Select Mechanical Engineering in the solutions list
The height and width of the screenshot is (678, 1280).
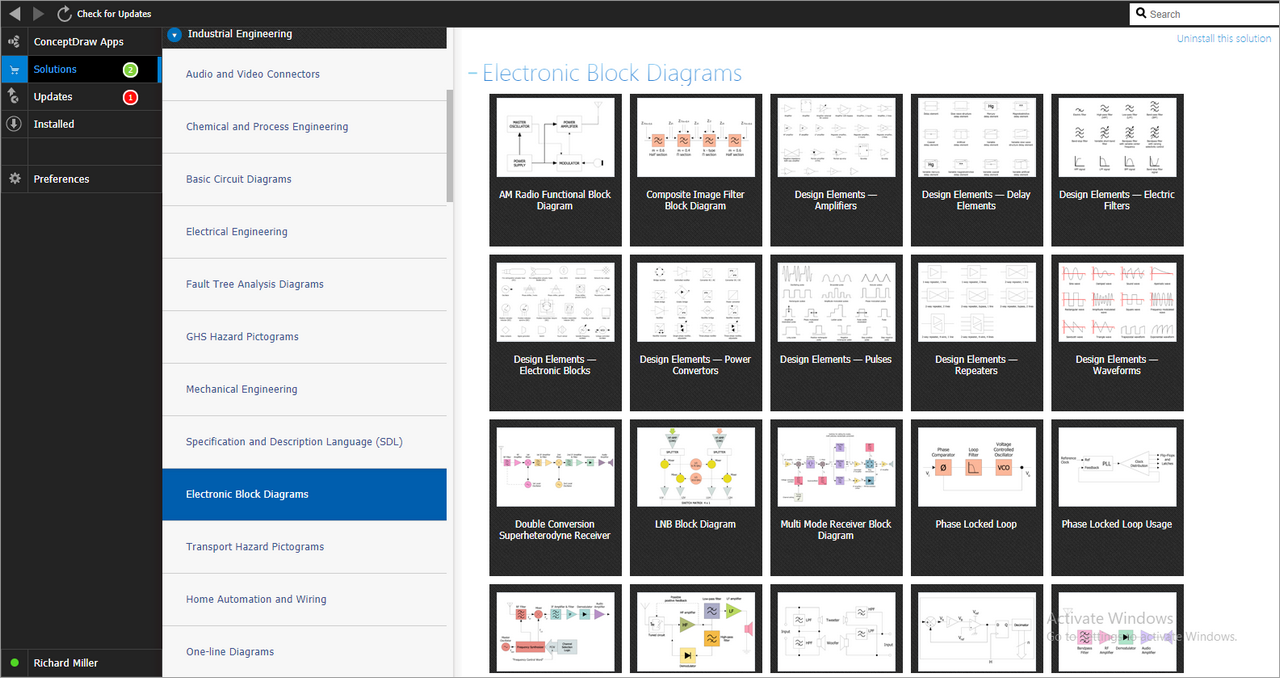[x=241, y=389]
